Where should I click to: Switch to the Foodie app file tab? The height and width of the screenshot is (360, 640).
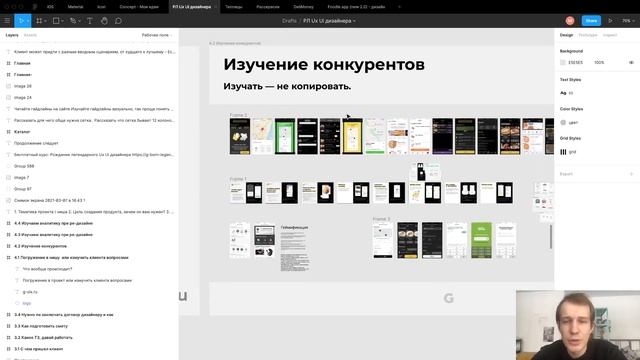(x=356, y=7)
